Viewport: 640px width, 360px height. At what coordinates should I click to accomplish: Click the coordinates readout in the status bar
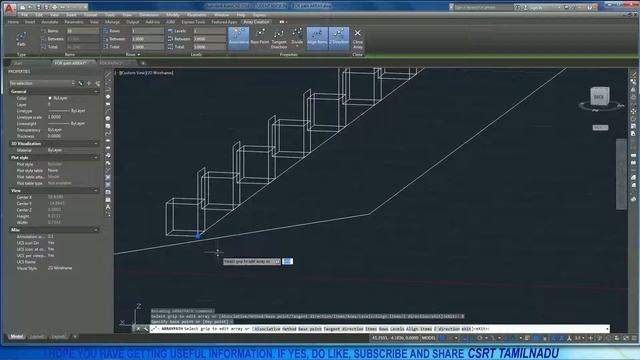click(x=395, y=338)
